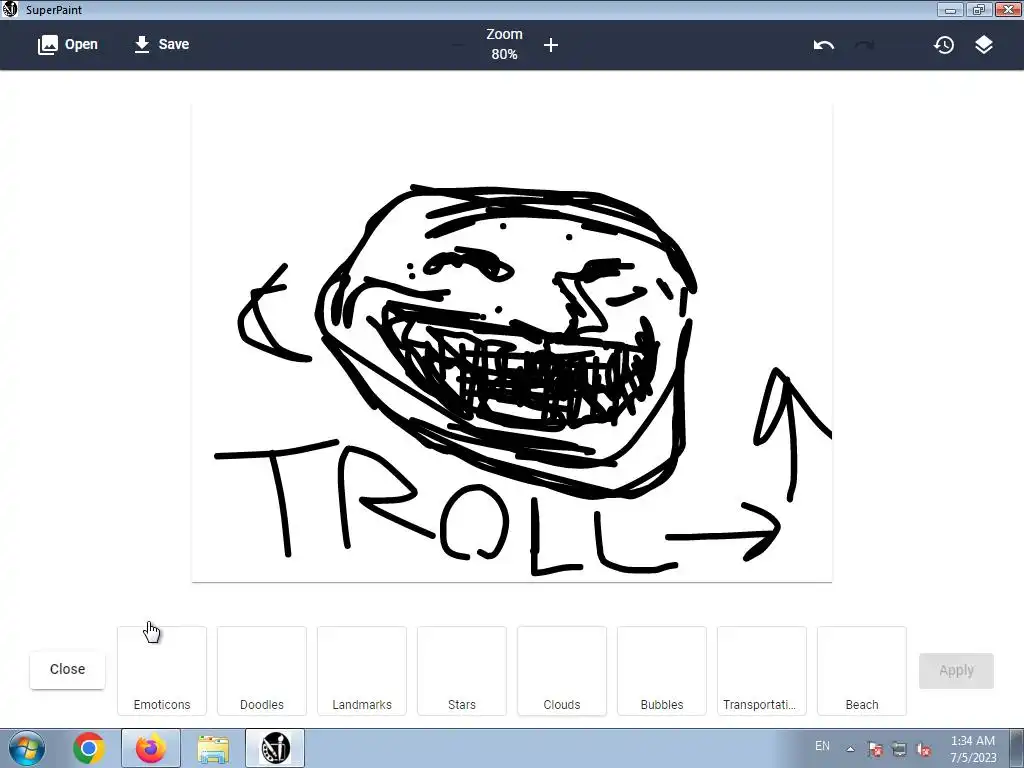Screen dimensions: 1024x768
Task: Click the zoom out minus icon
Action: pos(458,45)
